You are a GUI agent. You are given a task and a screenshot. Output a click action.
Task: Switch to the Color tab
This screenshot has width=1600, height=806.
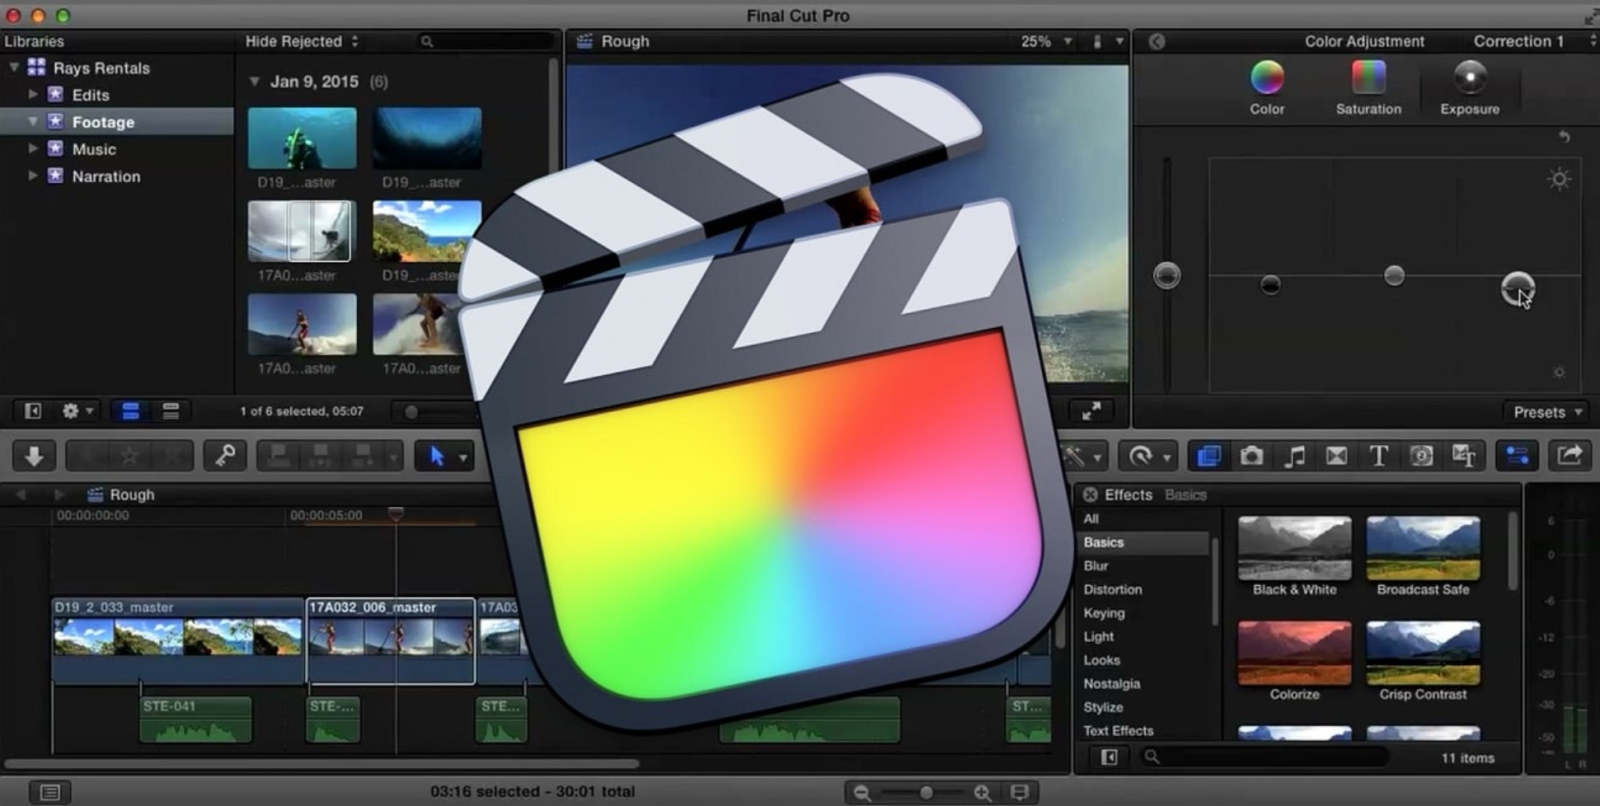[x=1267, y=88]
